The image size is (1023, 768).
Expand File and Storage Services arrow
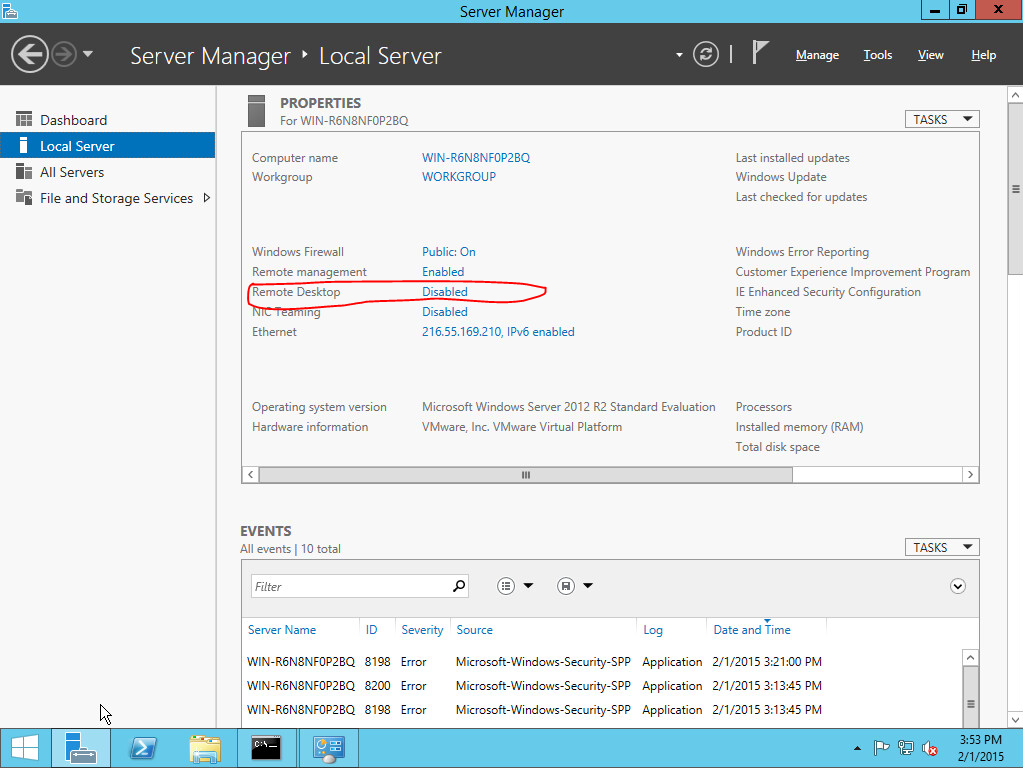click(x=207, y=198)
